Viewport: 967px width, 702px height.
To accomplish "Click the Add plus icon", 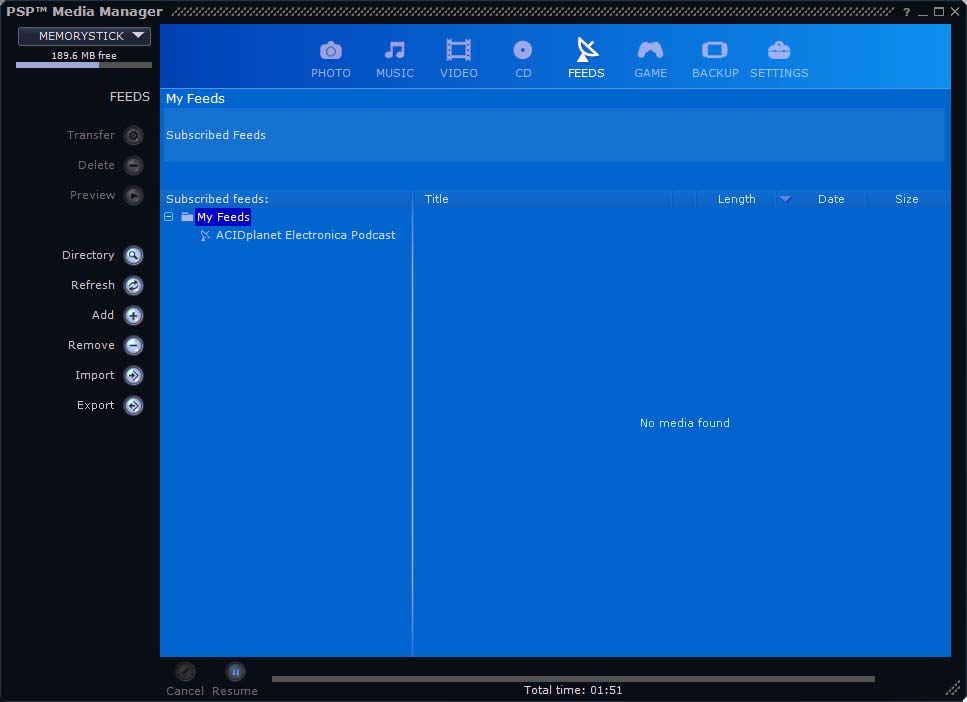I will [x=133, y=316].
